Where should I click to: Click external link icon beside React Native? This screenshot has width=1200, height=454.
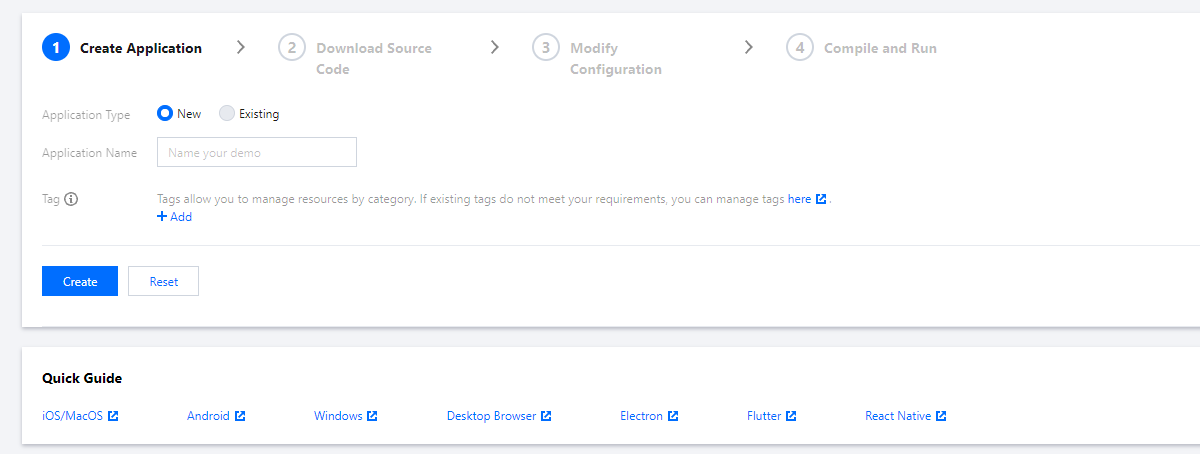click(941, 416)
